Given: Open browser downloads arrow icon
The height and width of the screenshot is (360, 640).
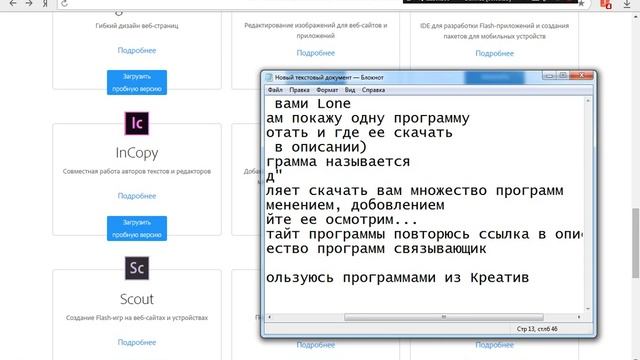Looking at the screenshot, I should [627, 4].
